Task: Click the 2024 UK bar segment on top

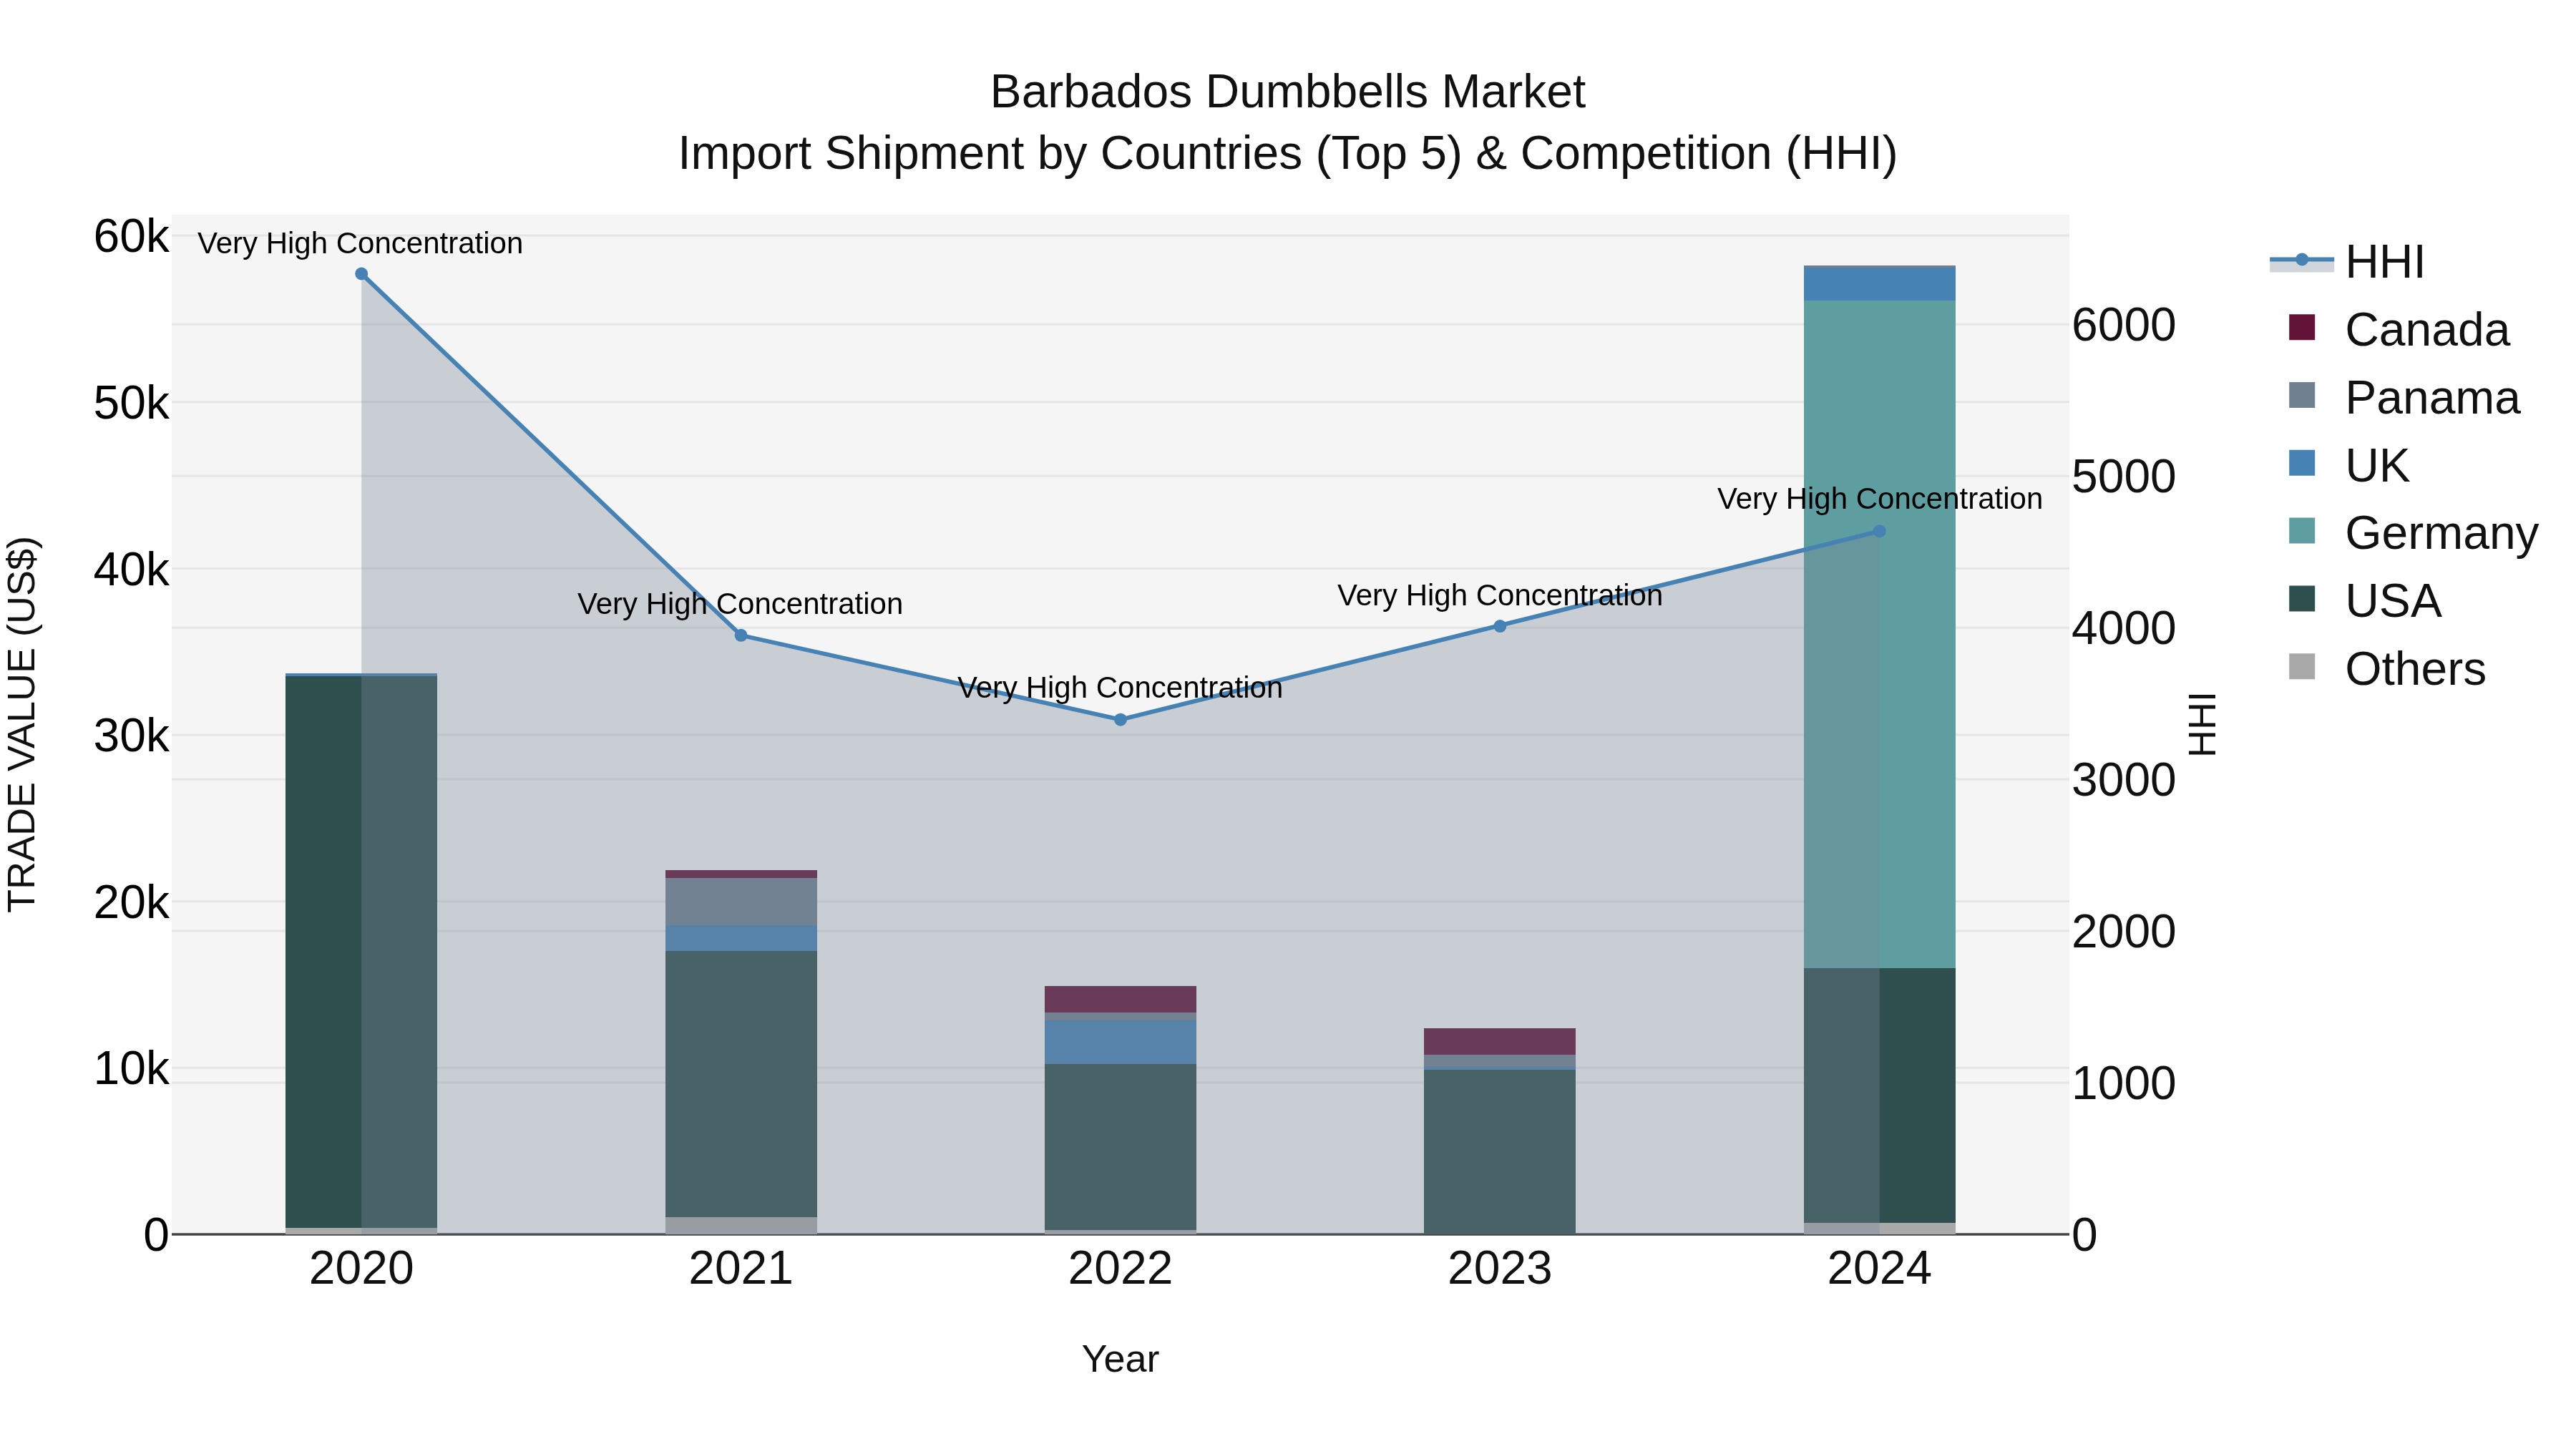Action: pyautogui.click(x=1880, y=284)
